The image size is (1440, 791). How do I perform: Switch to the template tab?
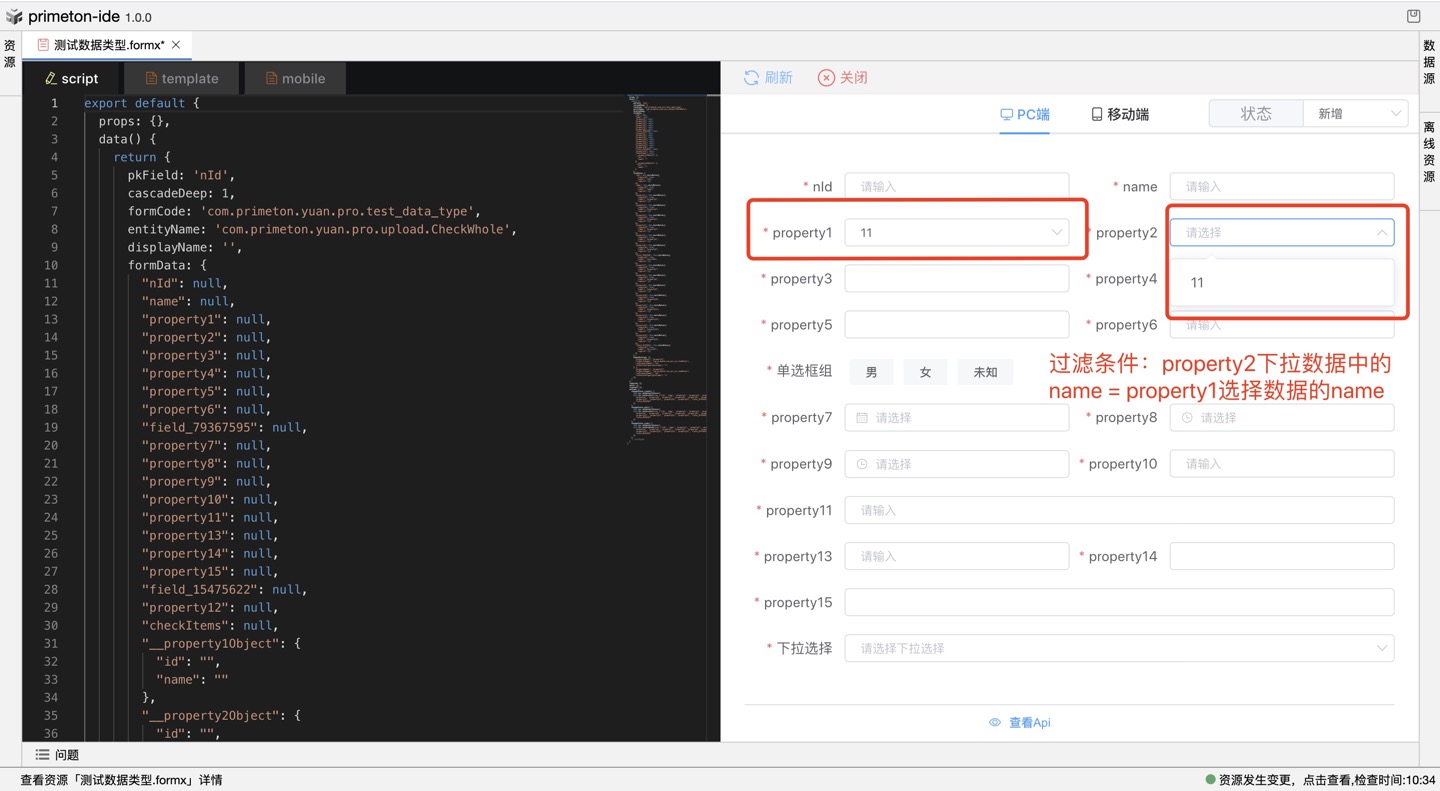point(182,79)
